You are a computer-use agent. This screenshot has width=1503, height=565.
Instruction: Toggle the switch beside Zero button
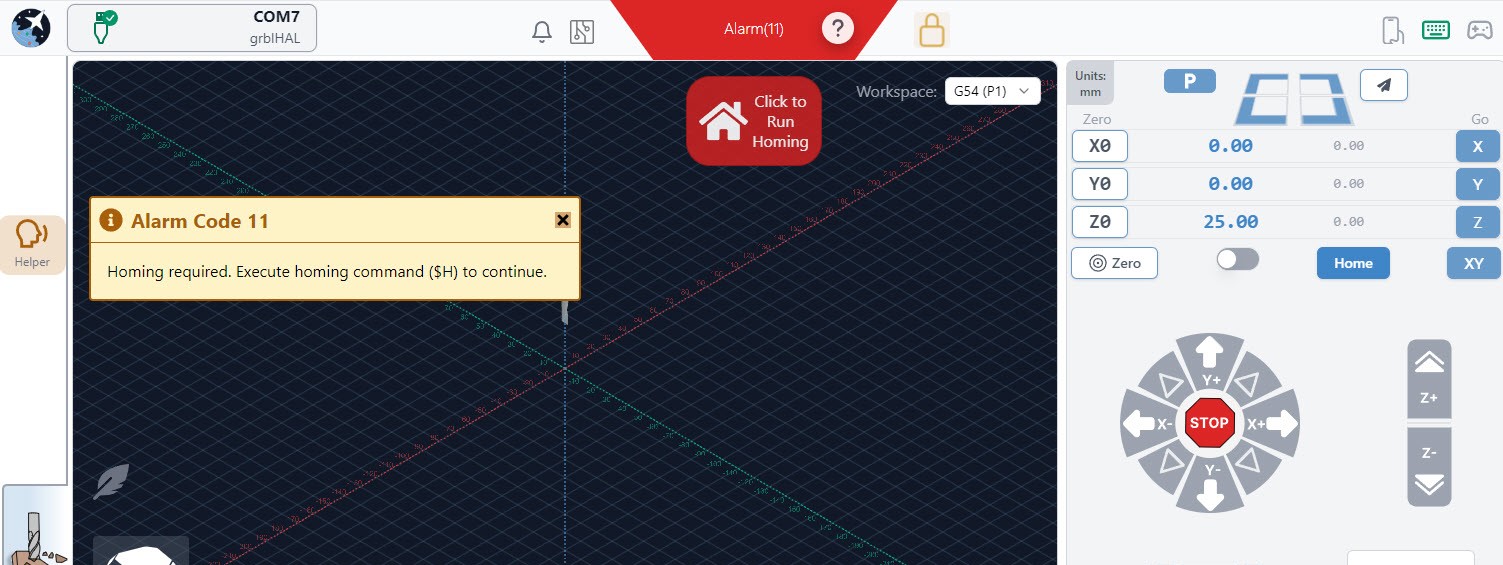tap(1237, 260)
